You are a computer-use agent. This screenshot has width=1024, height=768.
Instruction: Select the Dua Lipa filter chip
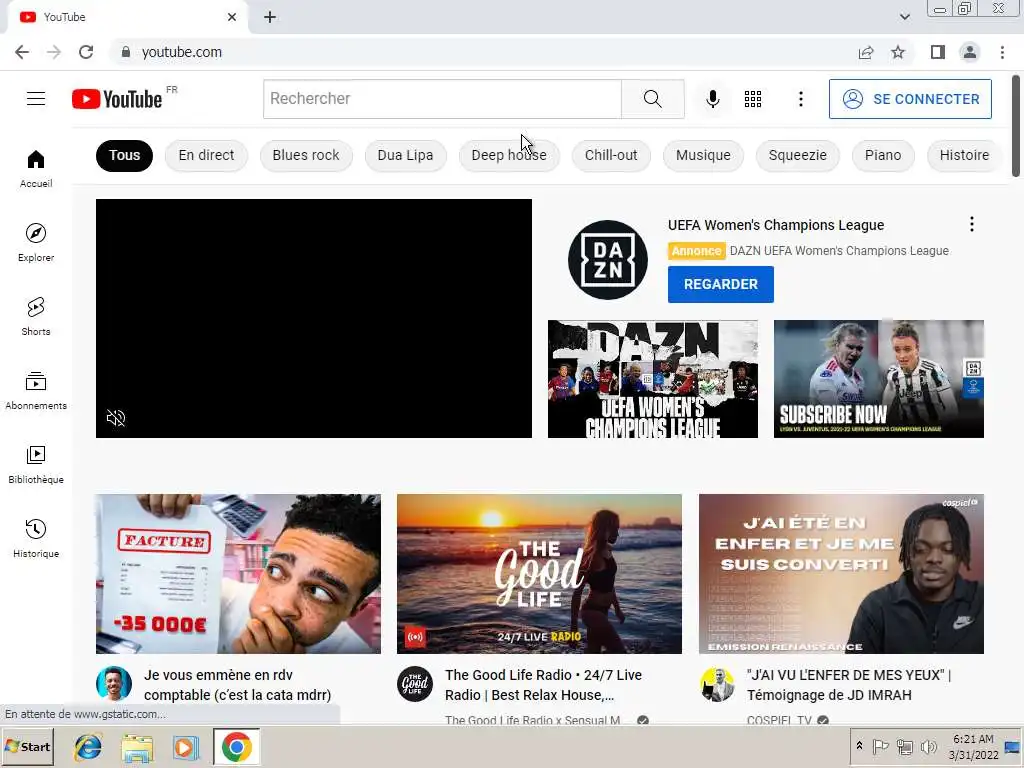(x=405, y=155)
